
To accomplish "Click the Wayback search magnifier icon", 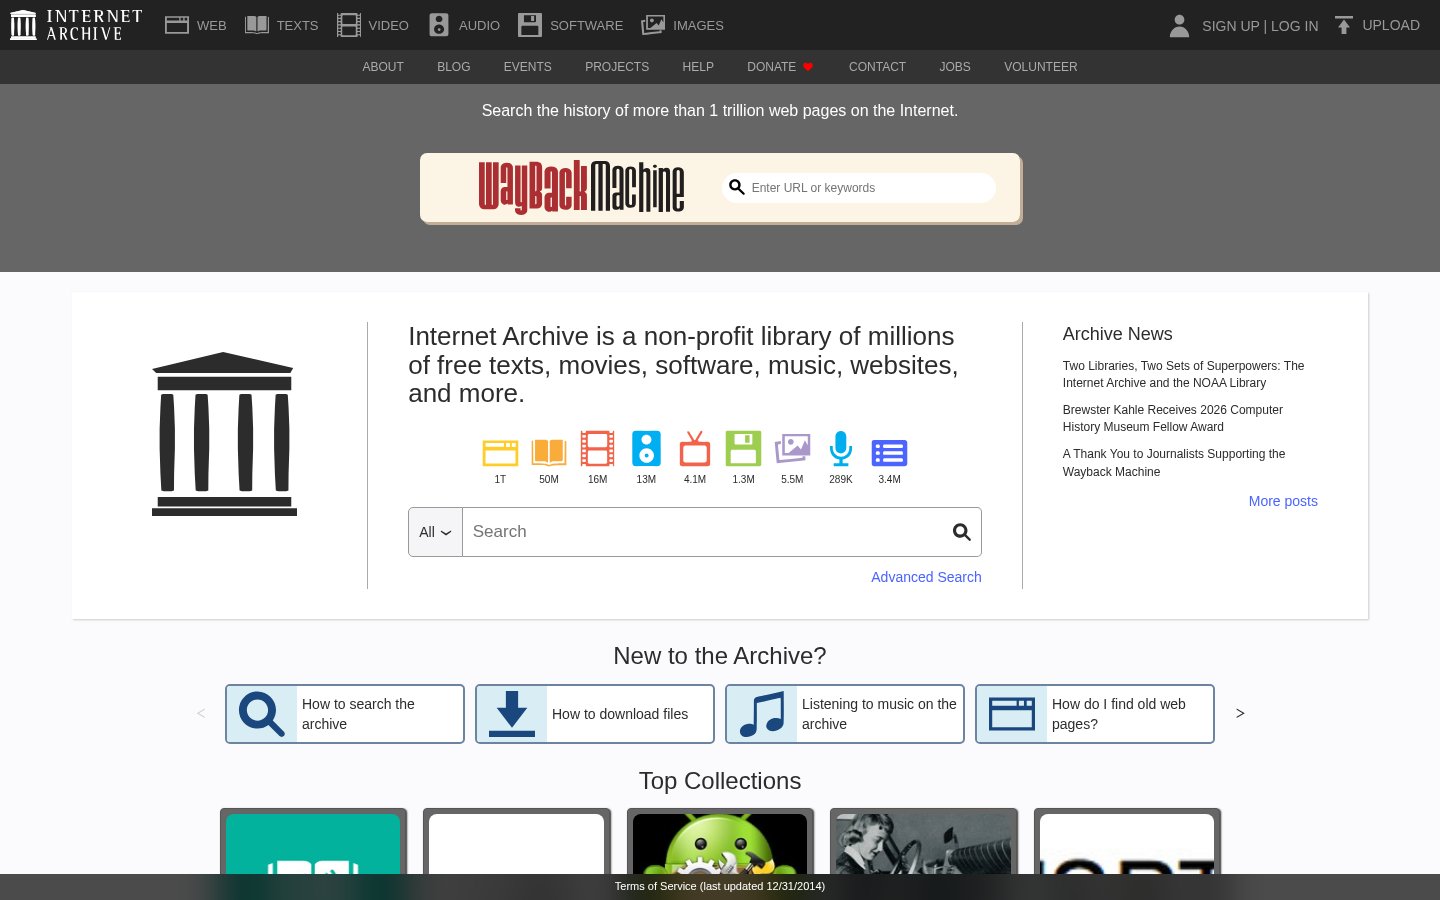I will point(737,187).
